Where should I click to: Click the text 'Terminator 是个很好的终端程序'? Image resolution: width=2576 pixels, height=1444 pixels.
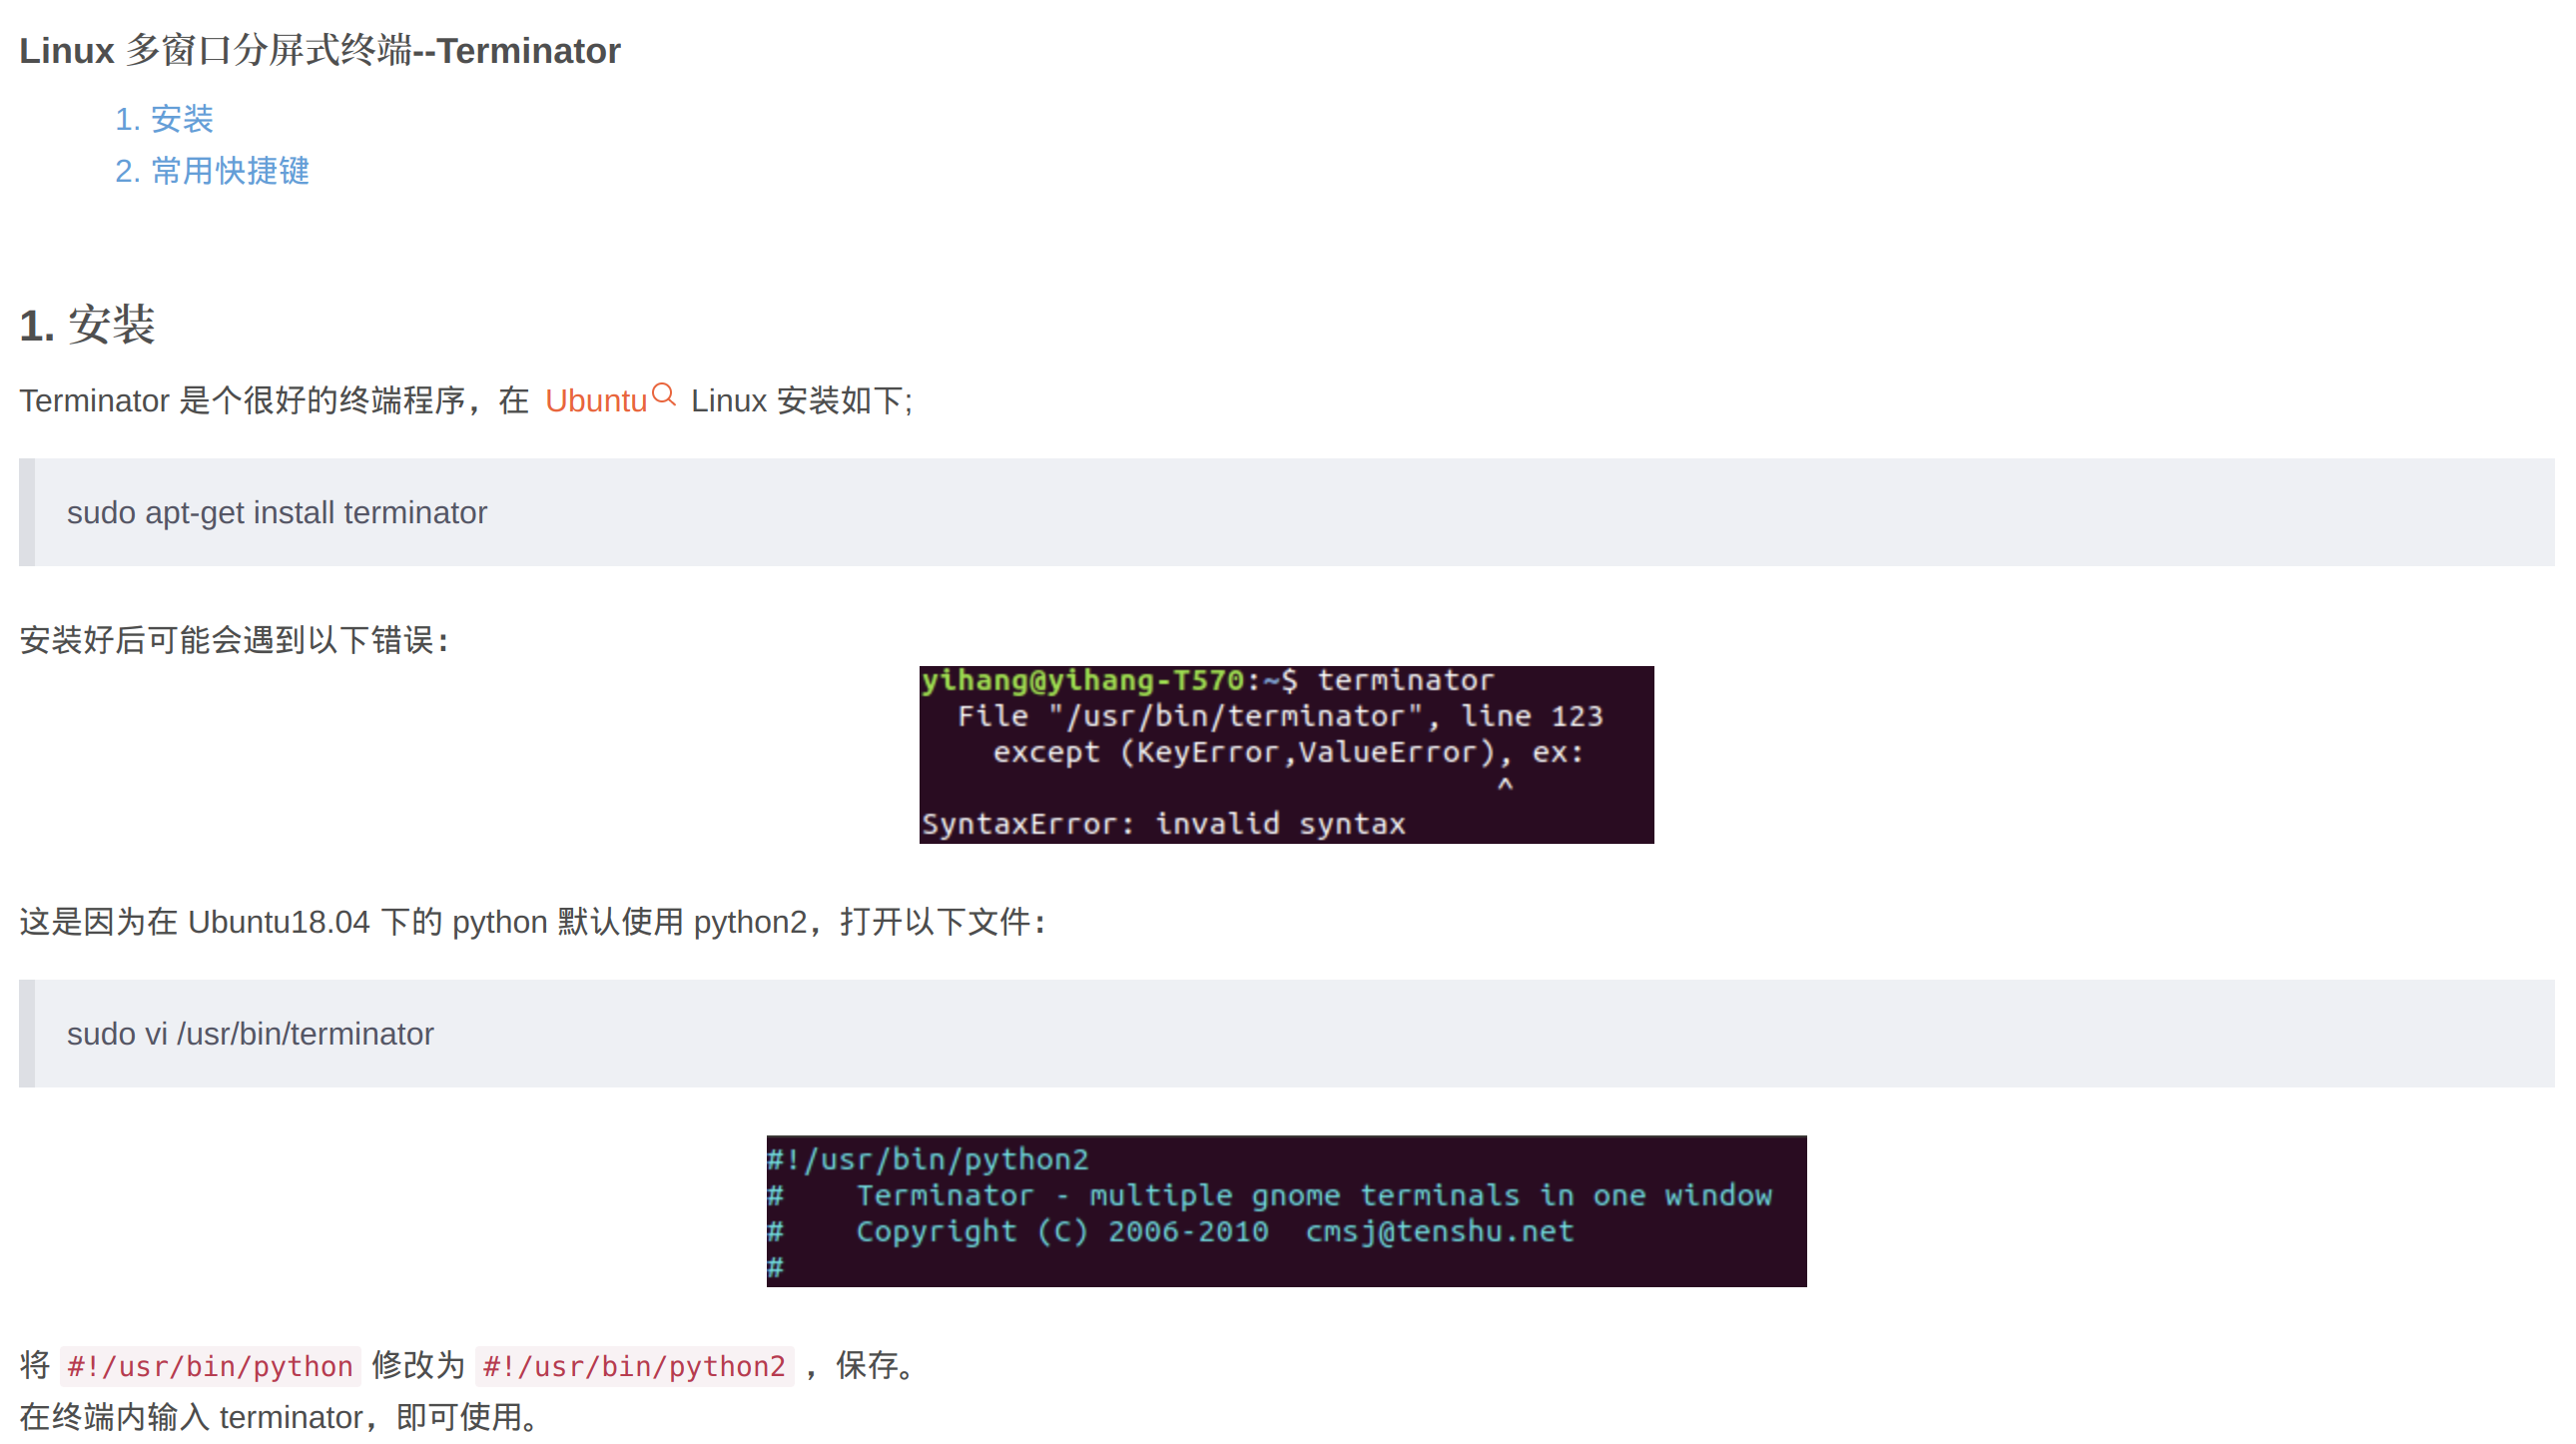(x=242, y=401)
